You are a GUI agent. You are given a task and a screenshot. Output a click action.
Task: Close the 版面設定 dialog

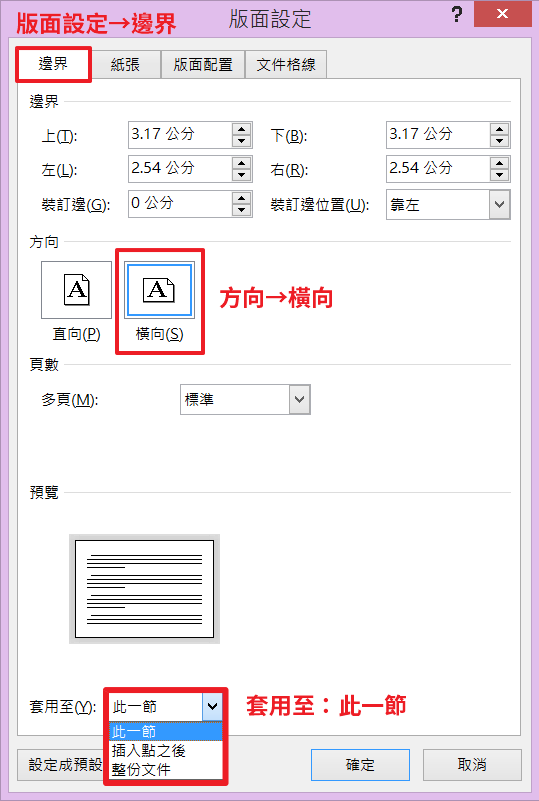502,14
